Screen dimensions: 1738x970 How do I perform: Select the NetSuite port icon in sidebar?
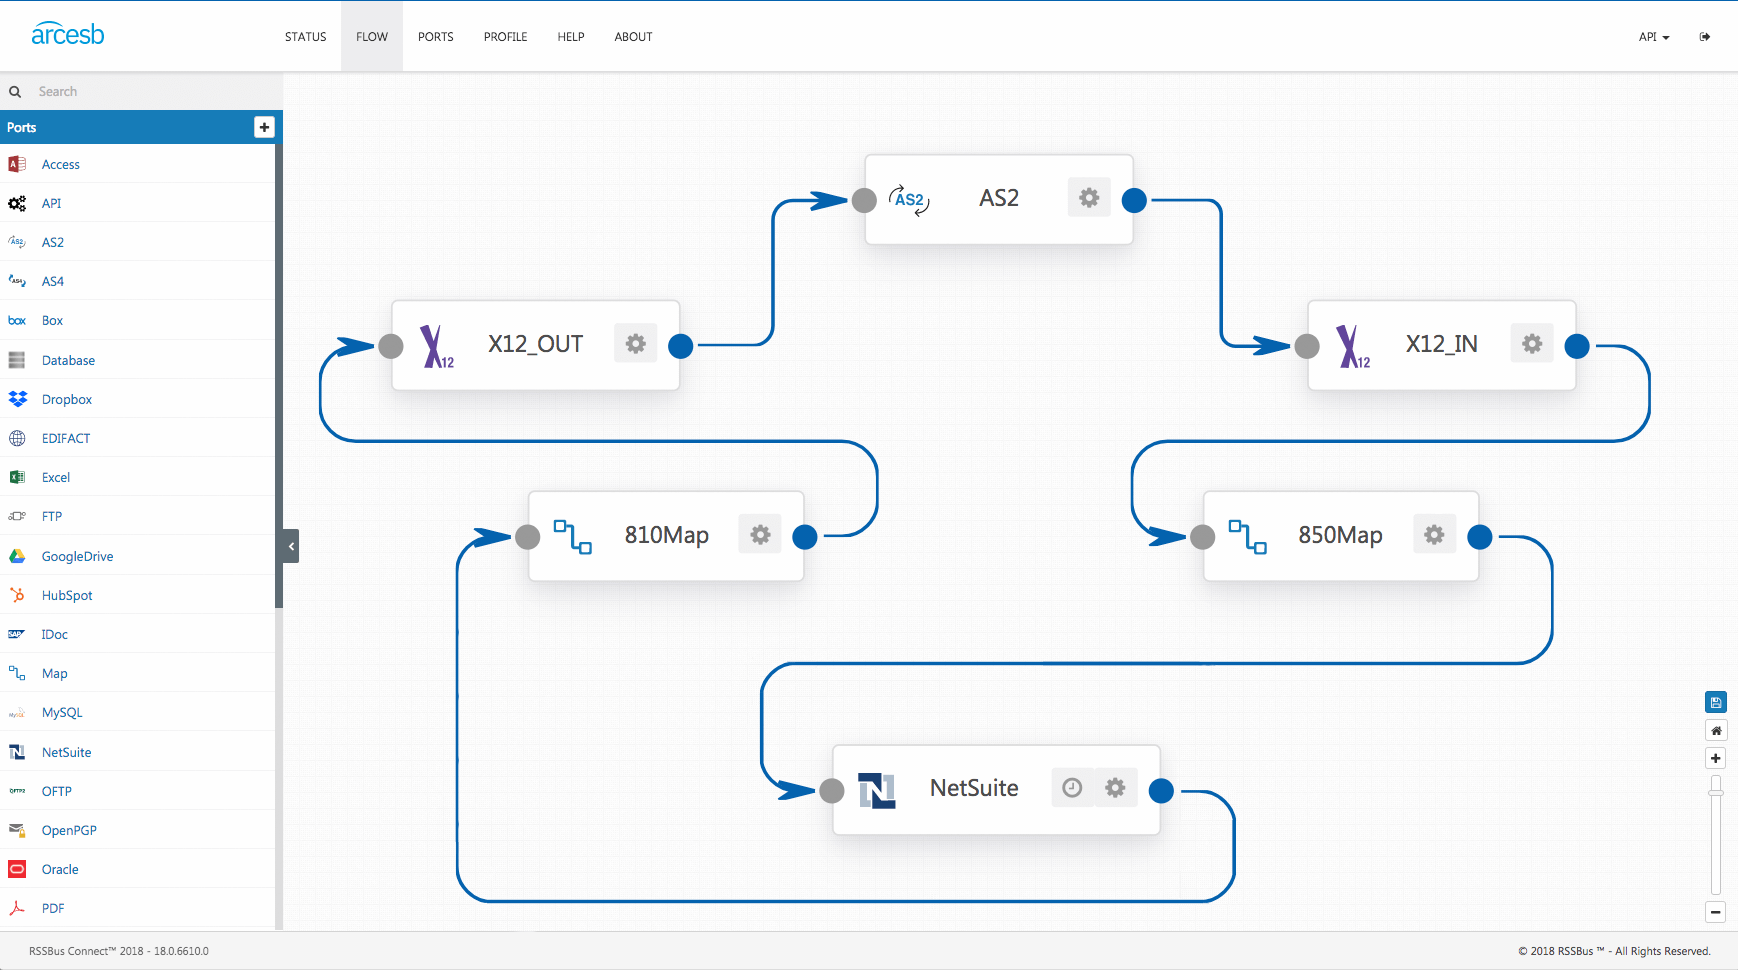pos(17,752)
